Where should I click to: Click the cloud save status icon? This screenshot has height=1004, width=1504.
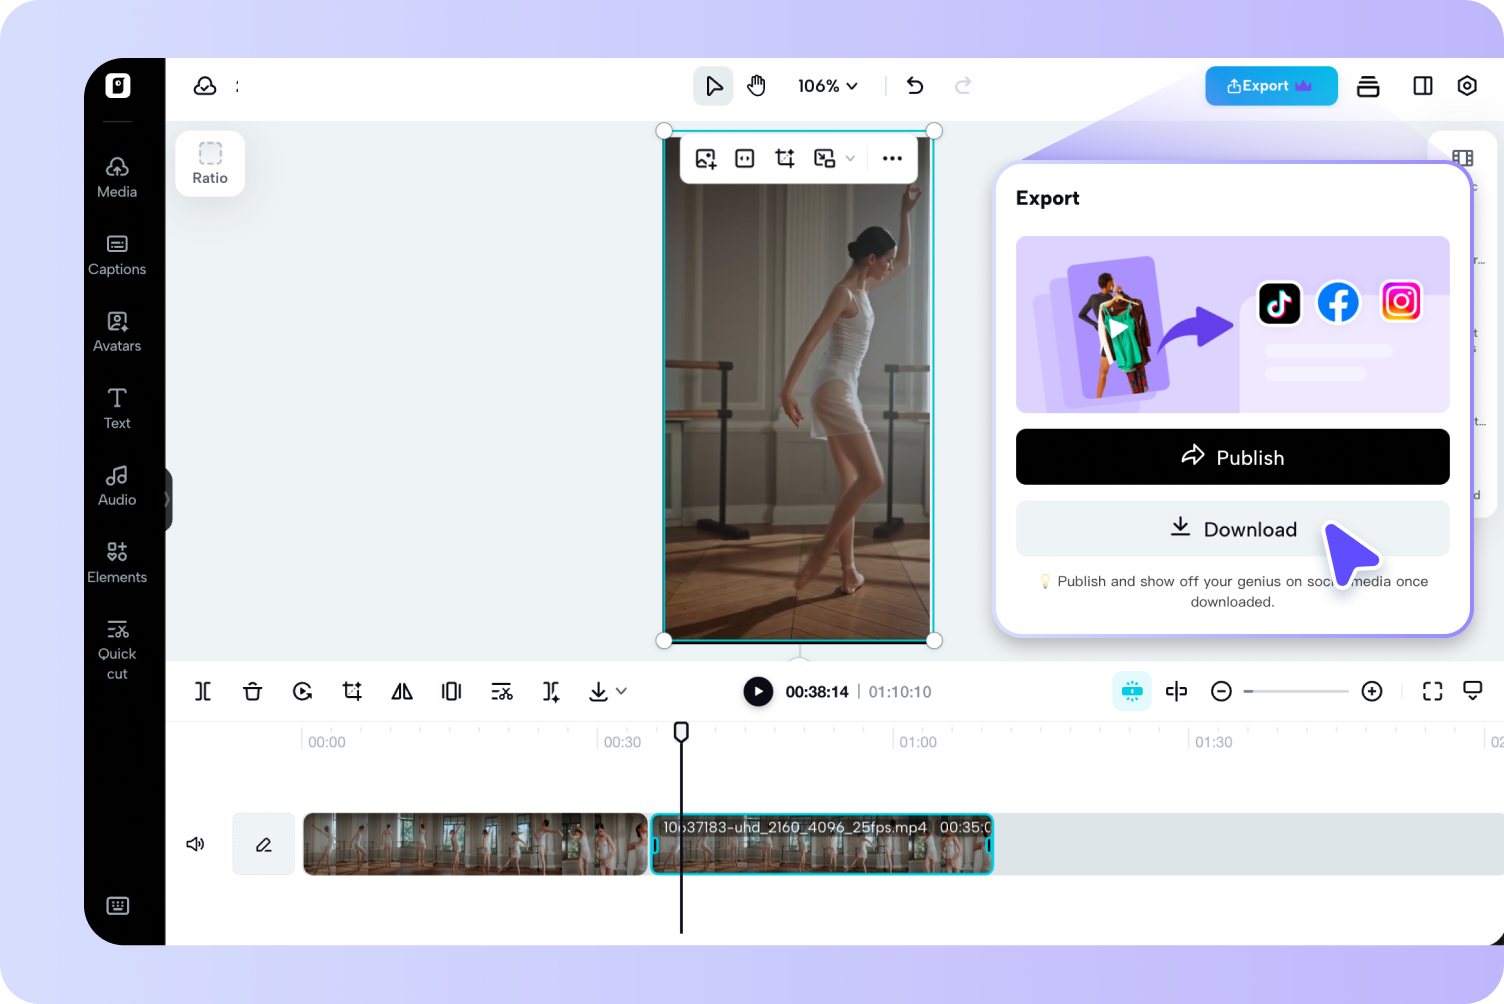click(x=205, y=86)
